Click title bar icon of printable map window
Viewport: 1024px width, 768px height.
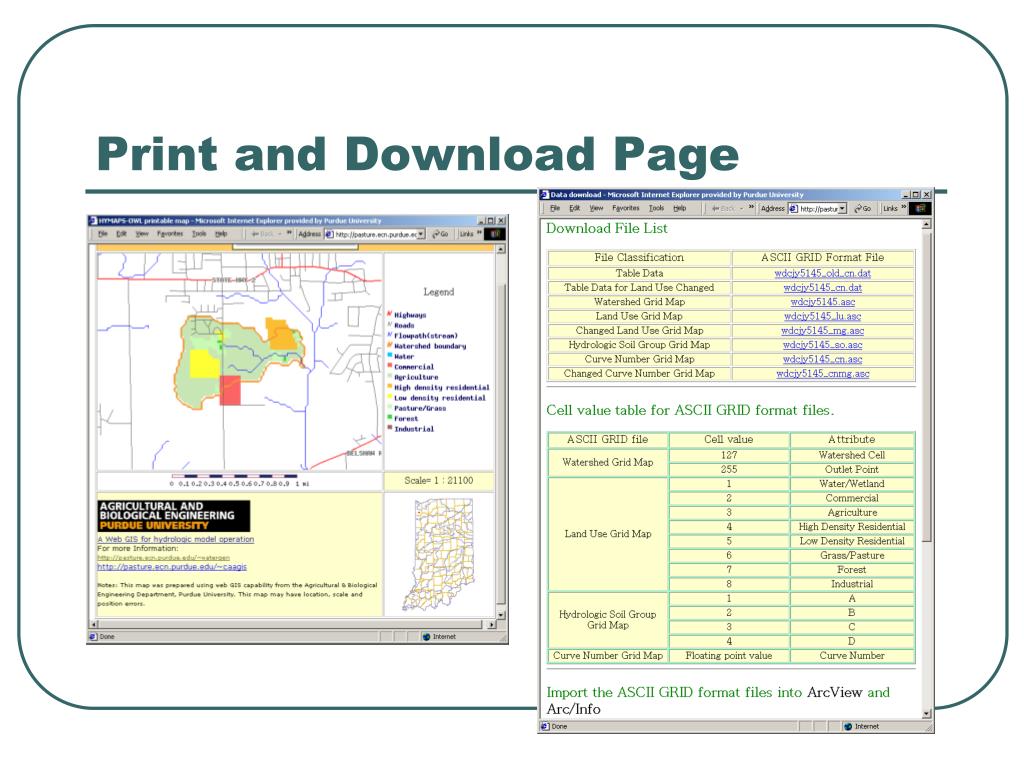[x=93, y=221]
